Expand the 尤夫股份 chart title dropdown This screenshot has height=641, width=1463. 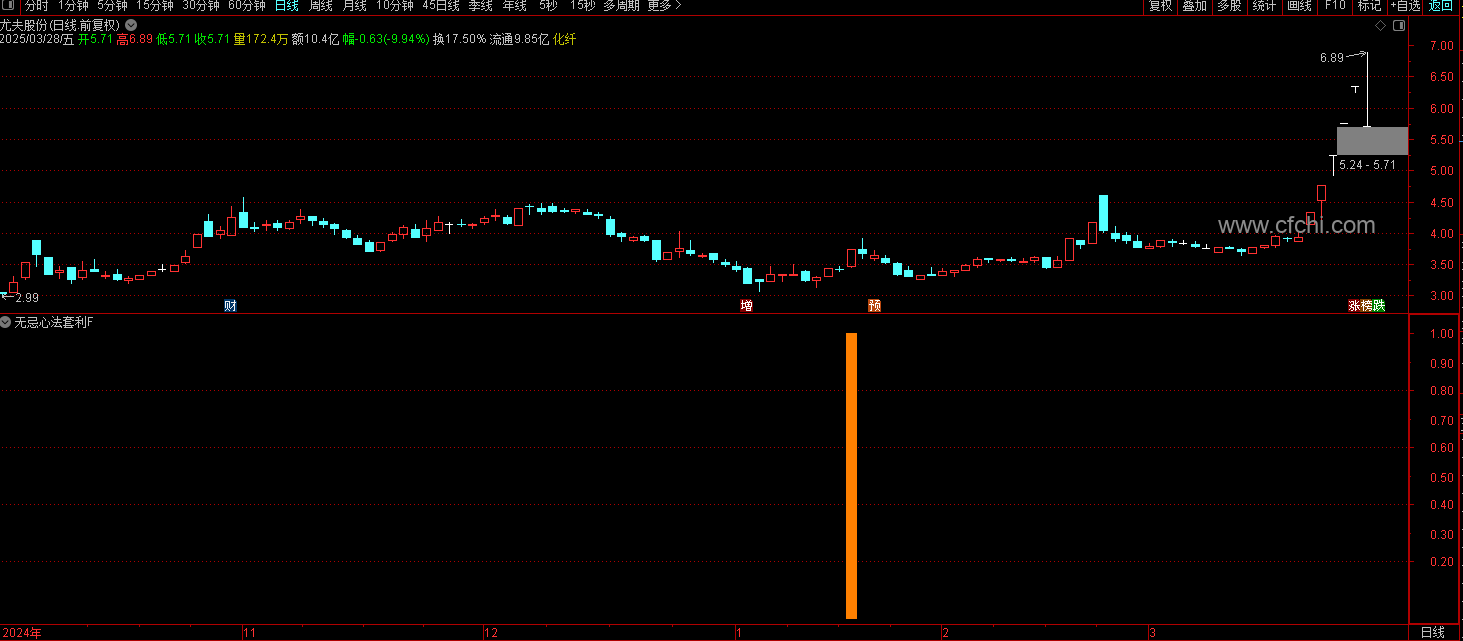[131, 24]
